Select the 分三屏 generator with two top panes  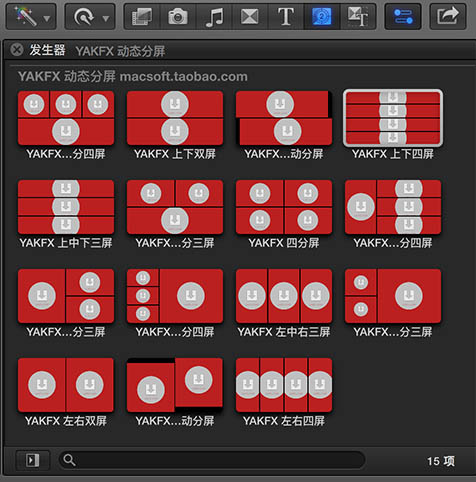pos(175,207)
